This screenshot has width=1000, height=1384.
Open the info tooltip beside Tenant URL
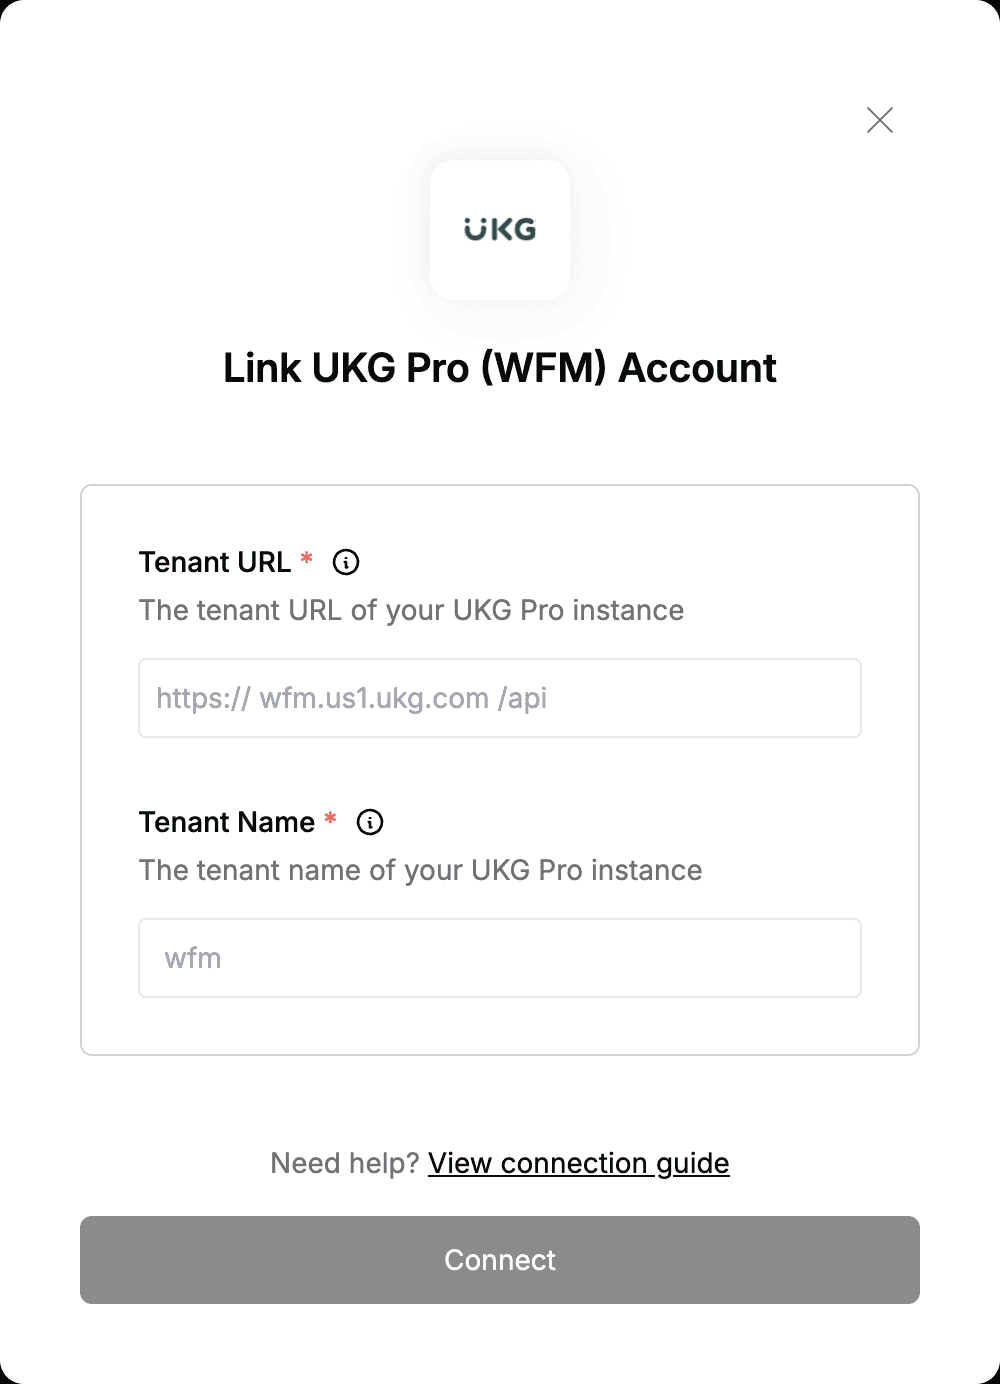[346, 562]
